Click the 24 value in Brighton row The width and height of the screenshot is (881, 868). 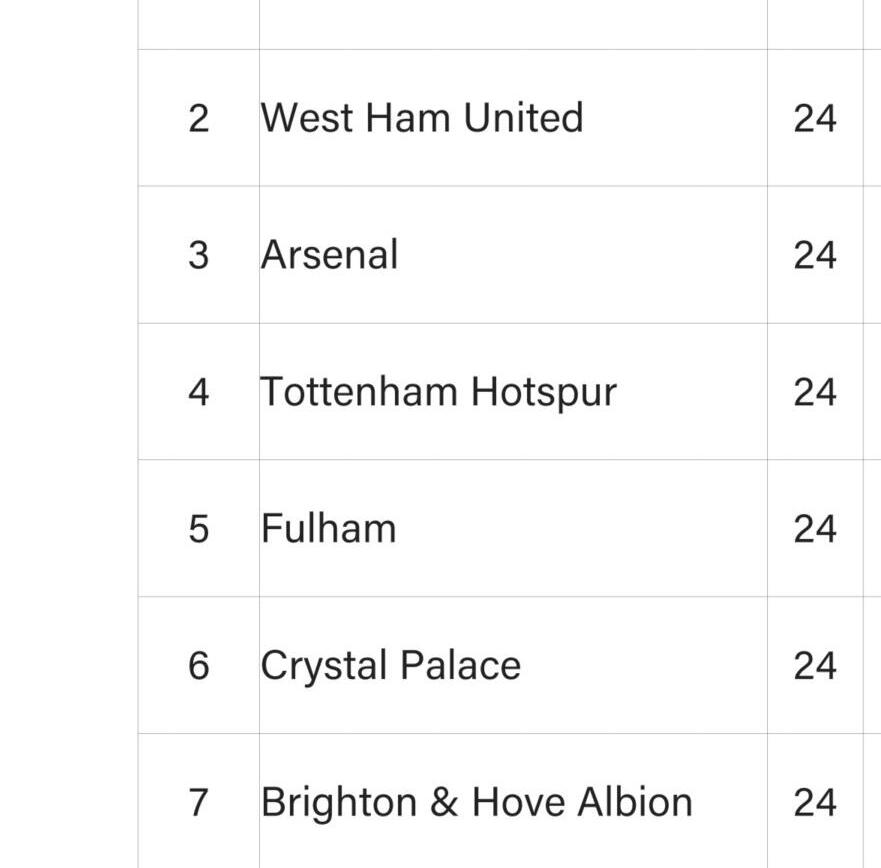[815, 802]
